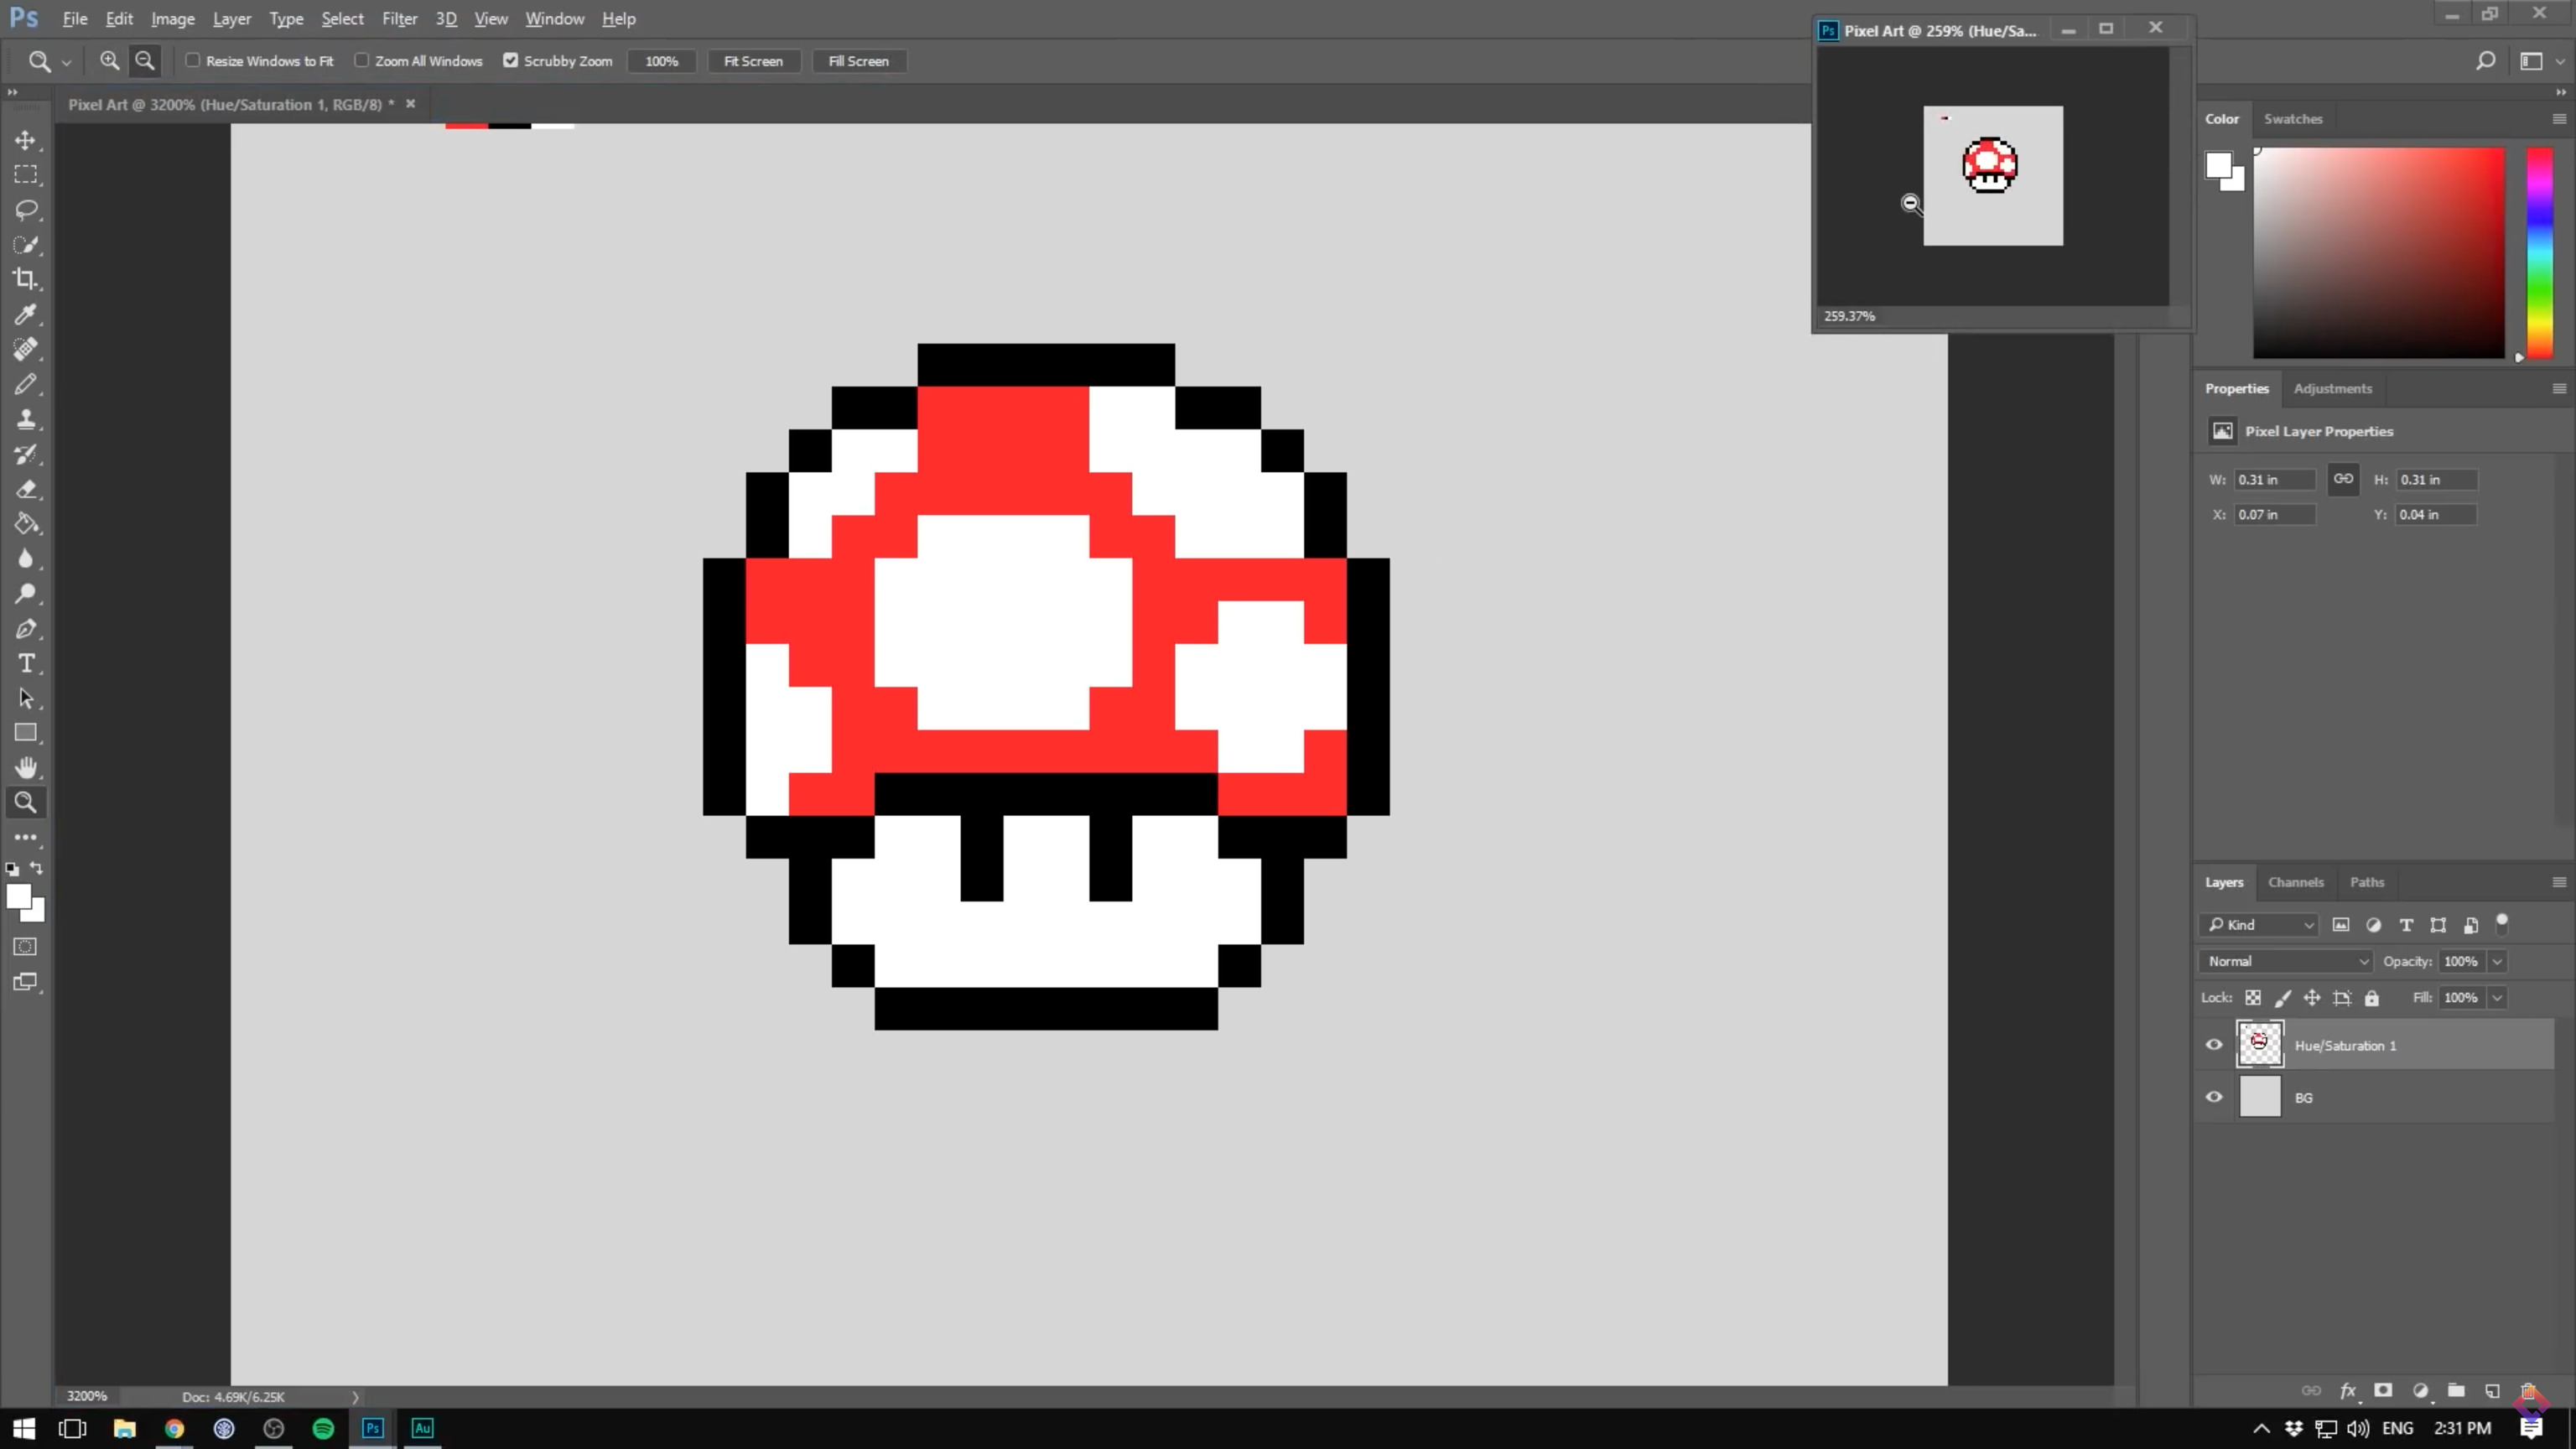Image resolution: width=2576 pixels, height=1449 pixels.
Task: Change the screen mode
Action: point(26,982)
